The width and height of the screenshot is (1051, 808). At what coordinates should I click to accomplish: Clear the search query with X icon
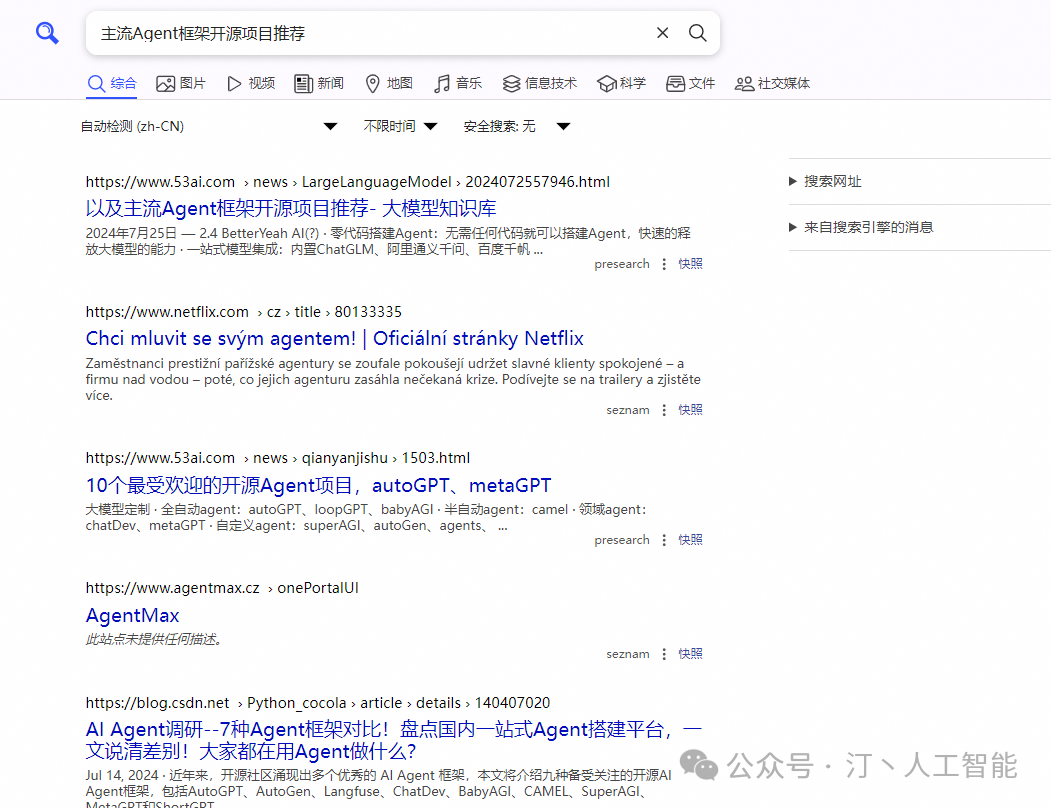[662, 33]
